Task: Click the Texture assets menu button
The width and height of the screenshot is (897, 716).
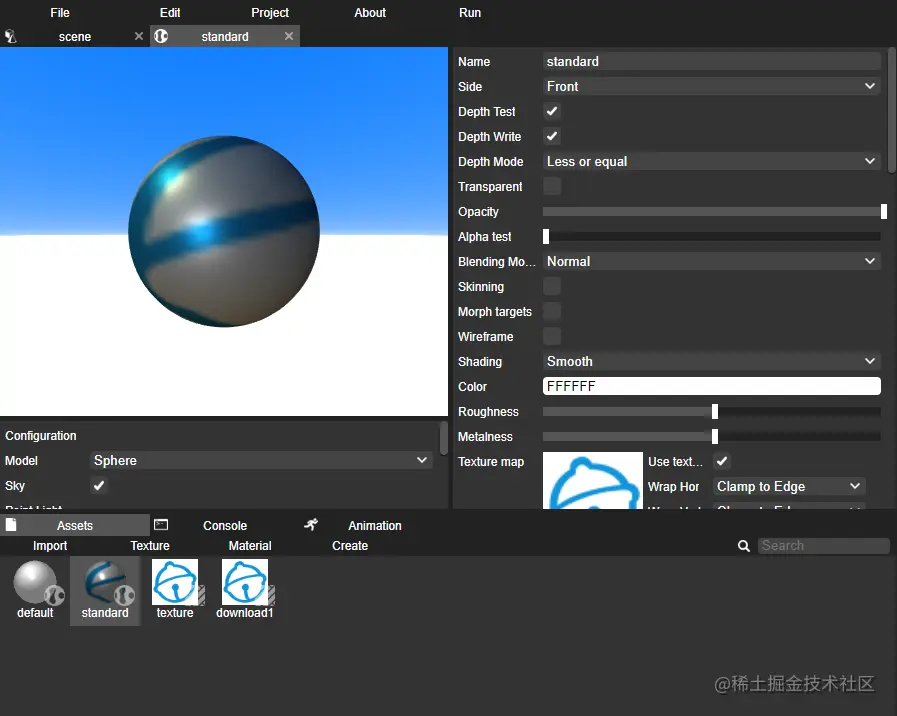Action: point(150,546)
